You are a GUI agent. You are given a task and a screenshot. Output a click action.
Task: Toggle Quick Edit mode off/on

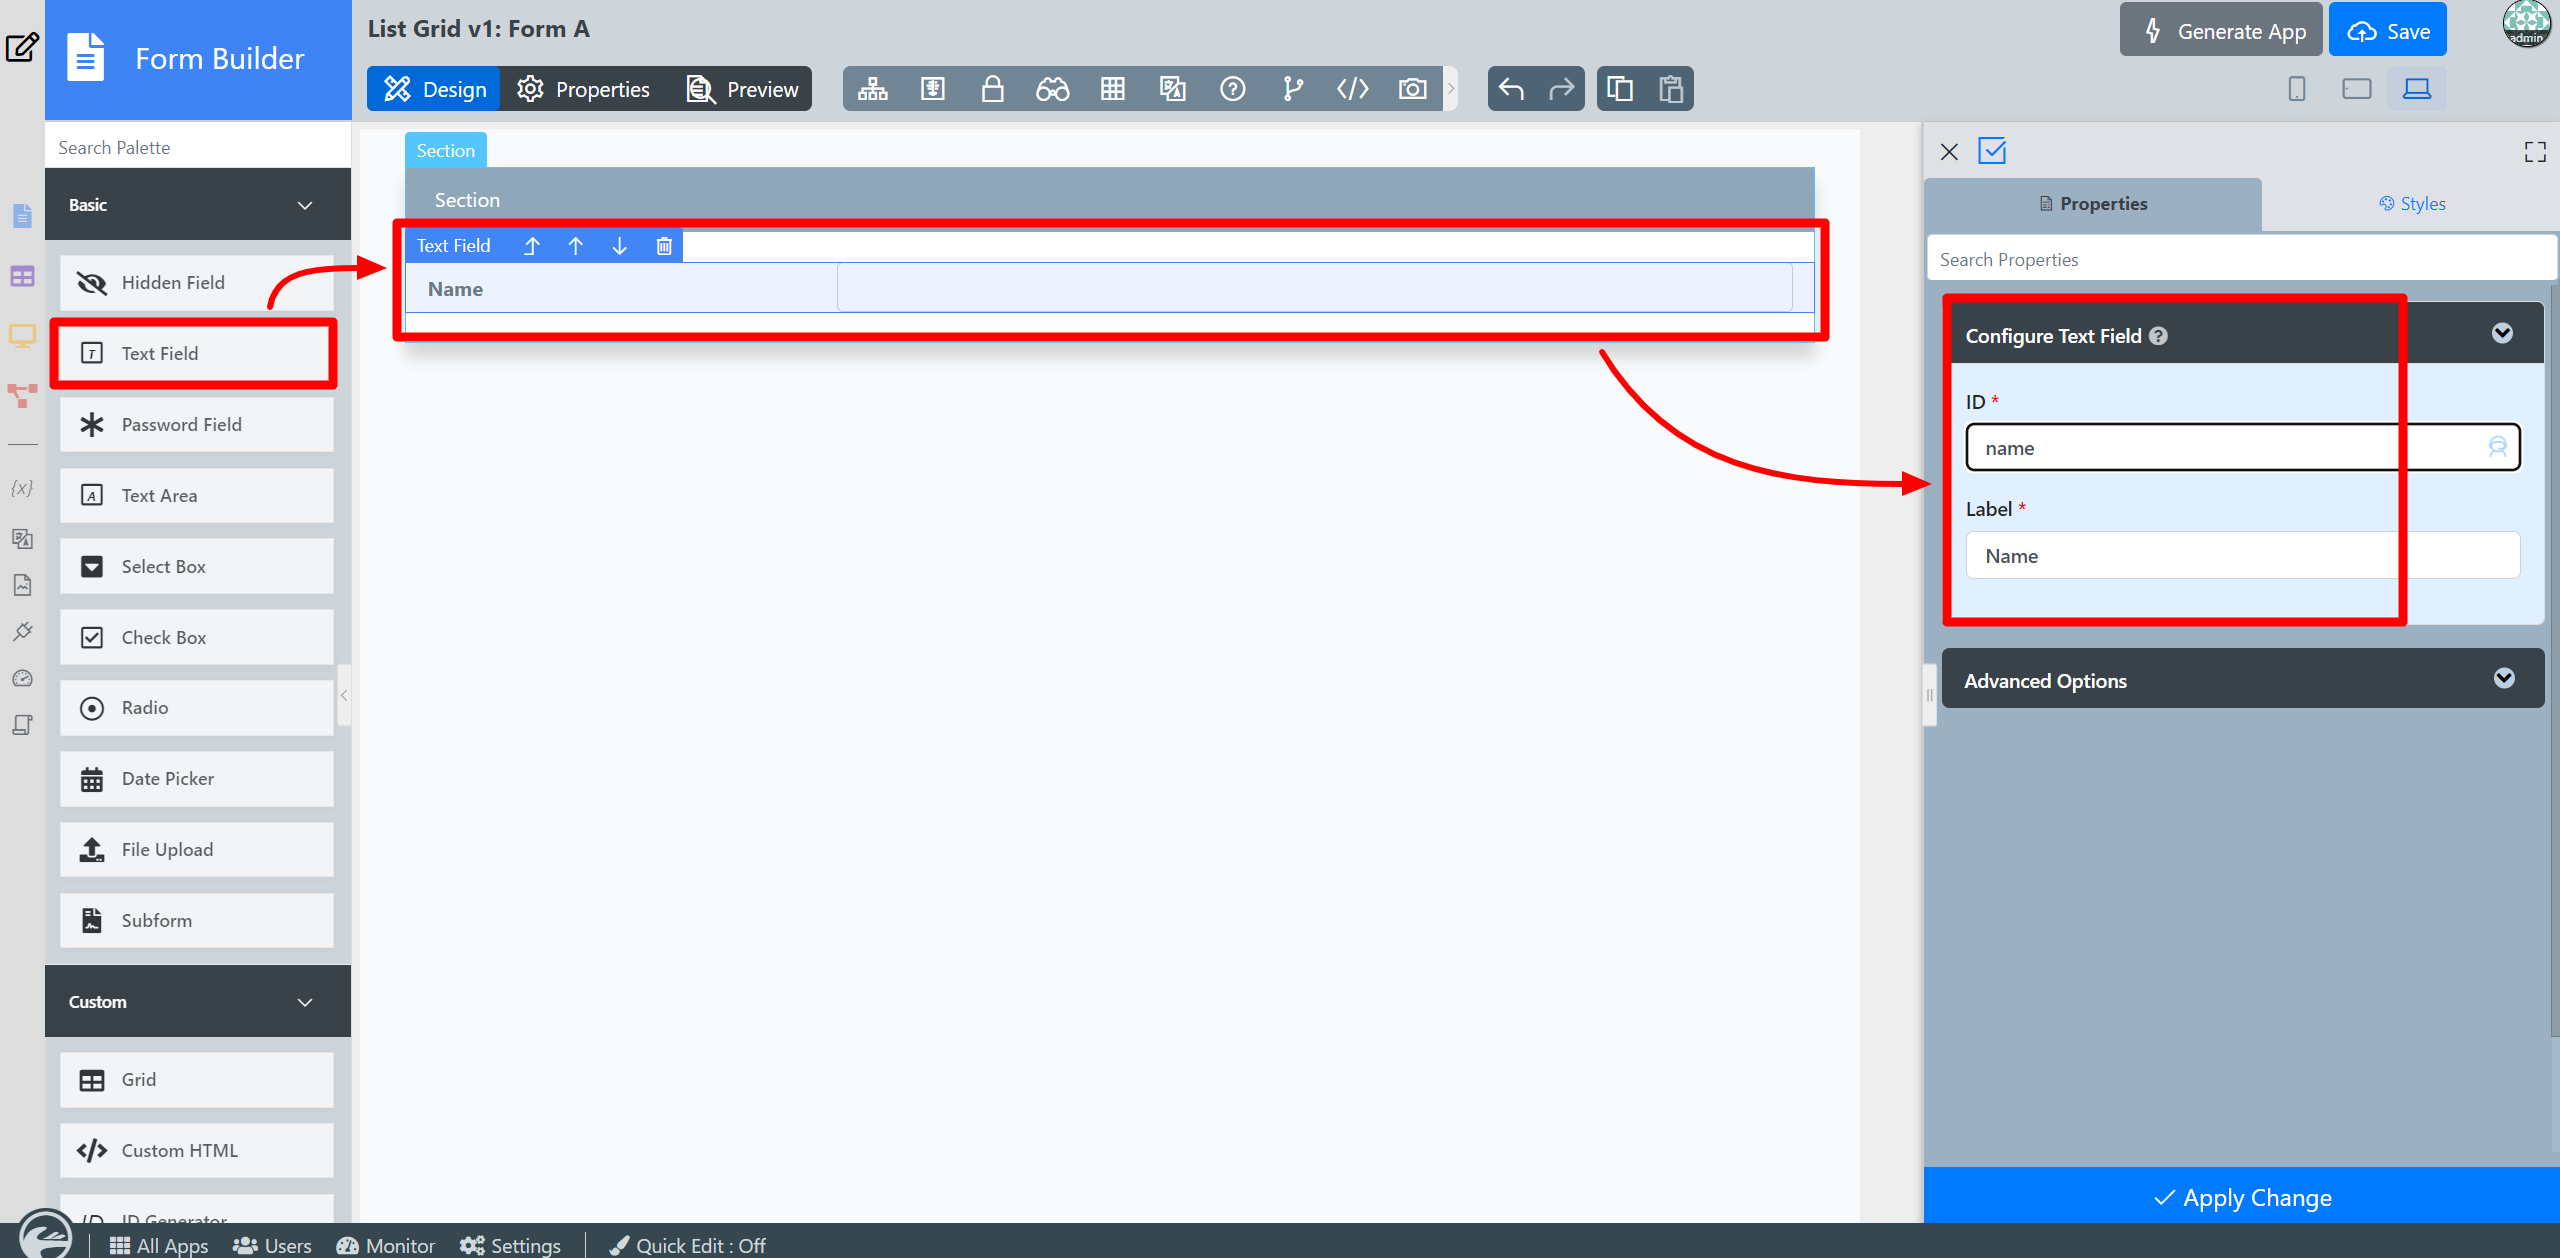tap(688, 1245)
